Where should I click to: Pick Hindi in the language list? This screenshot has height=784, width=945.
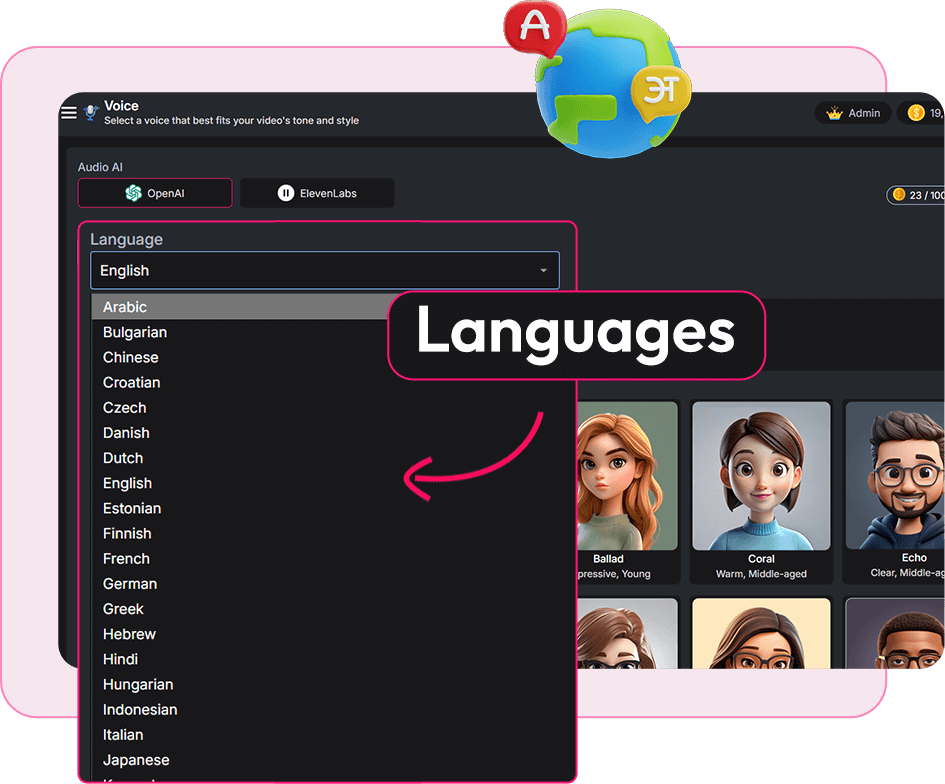(120, 659)
